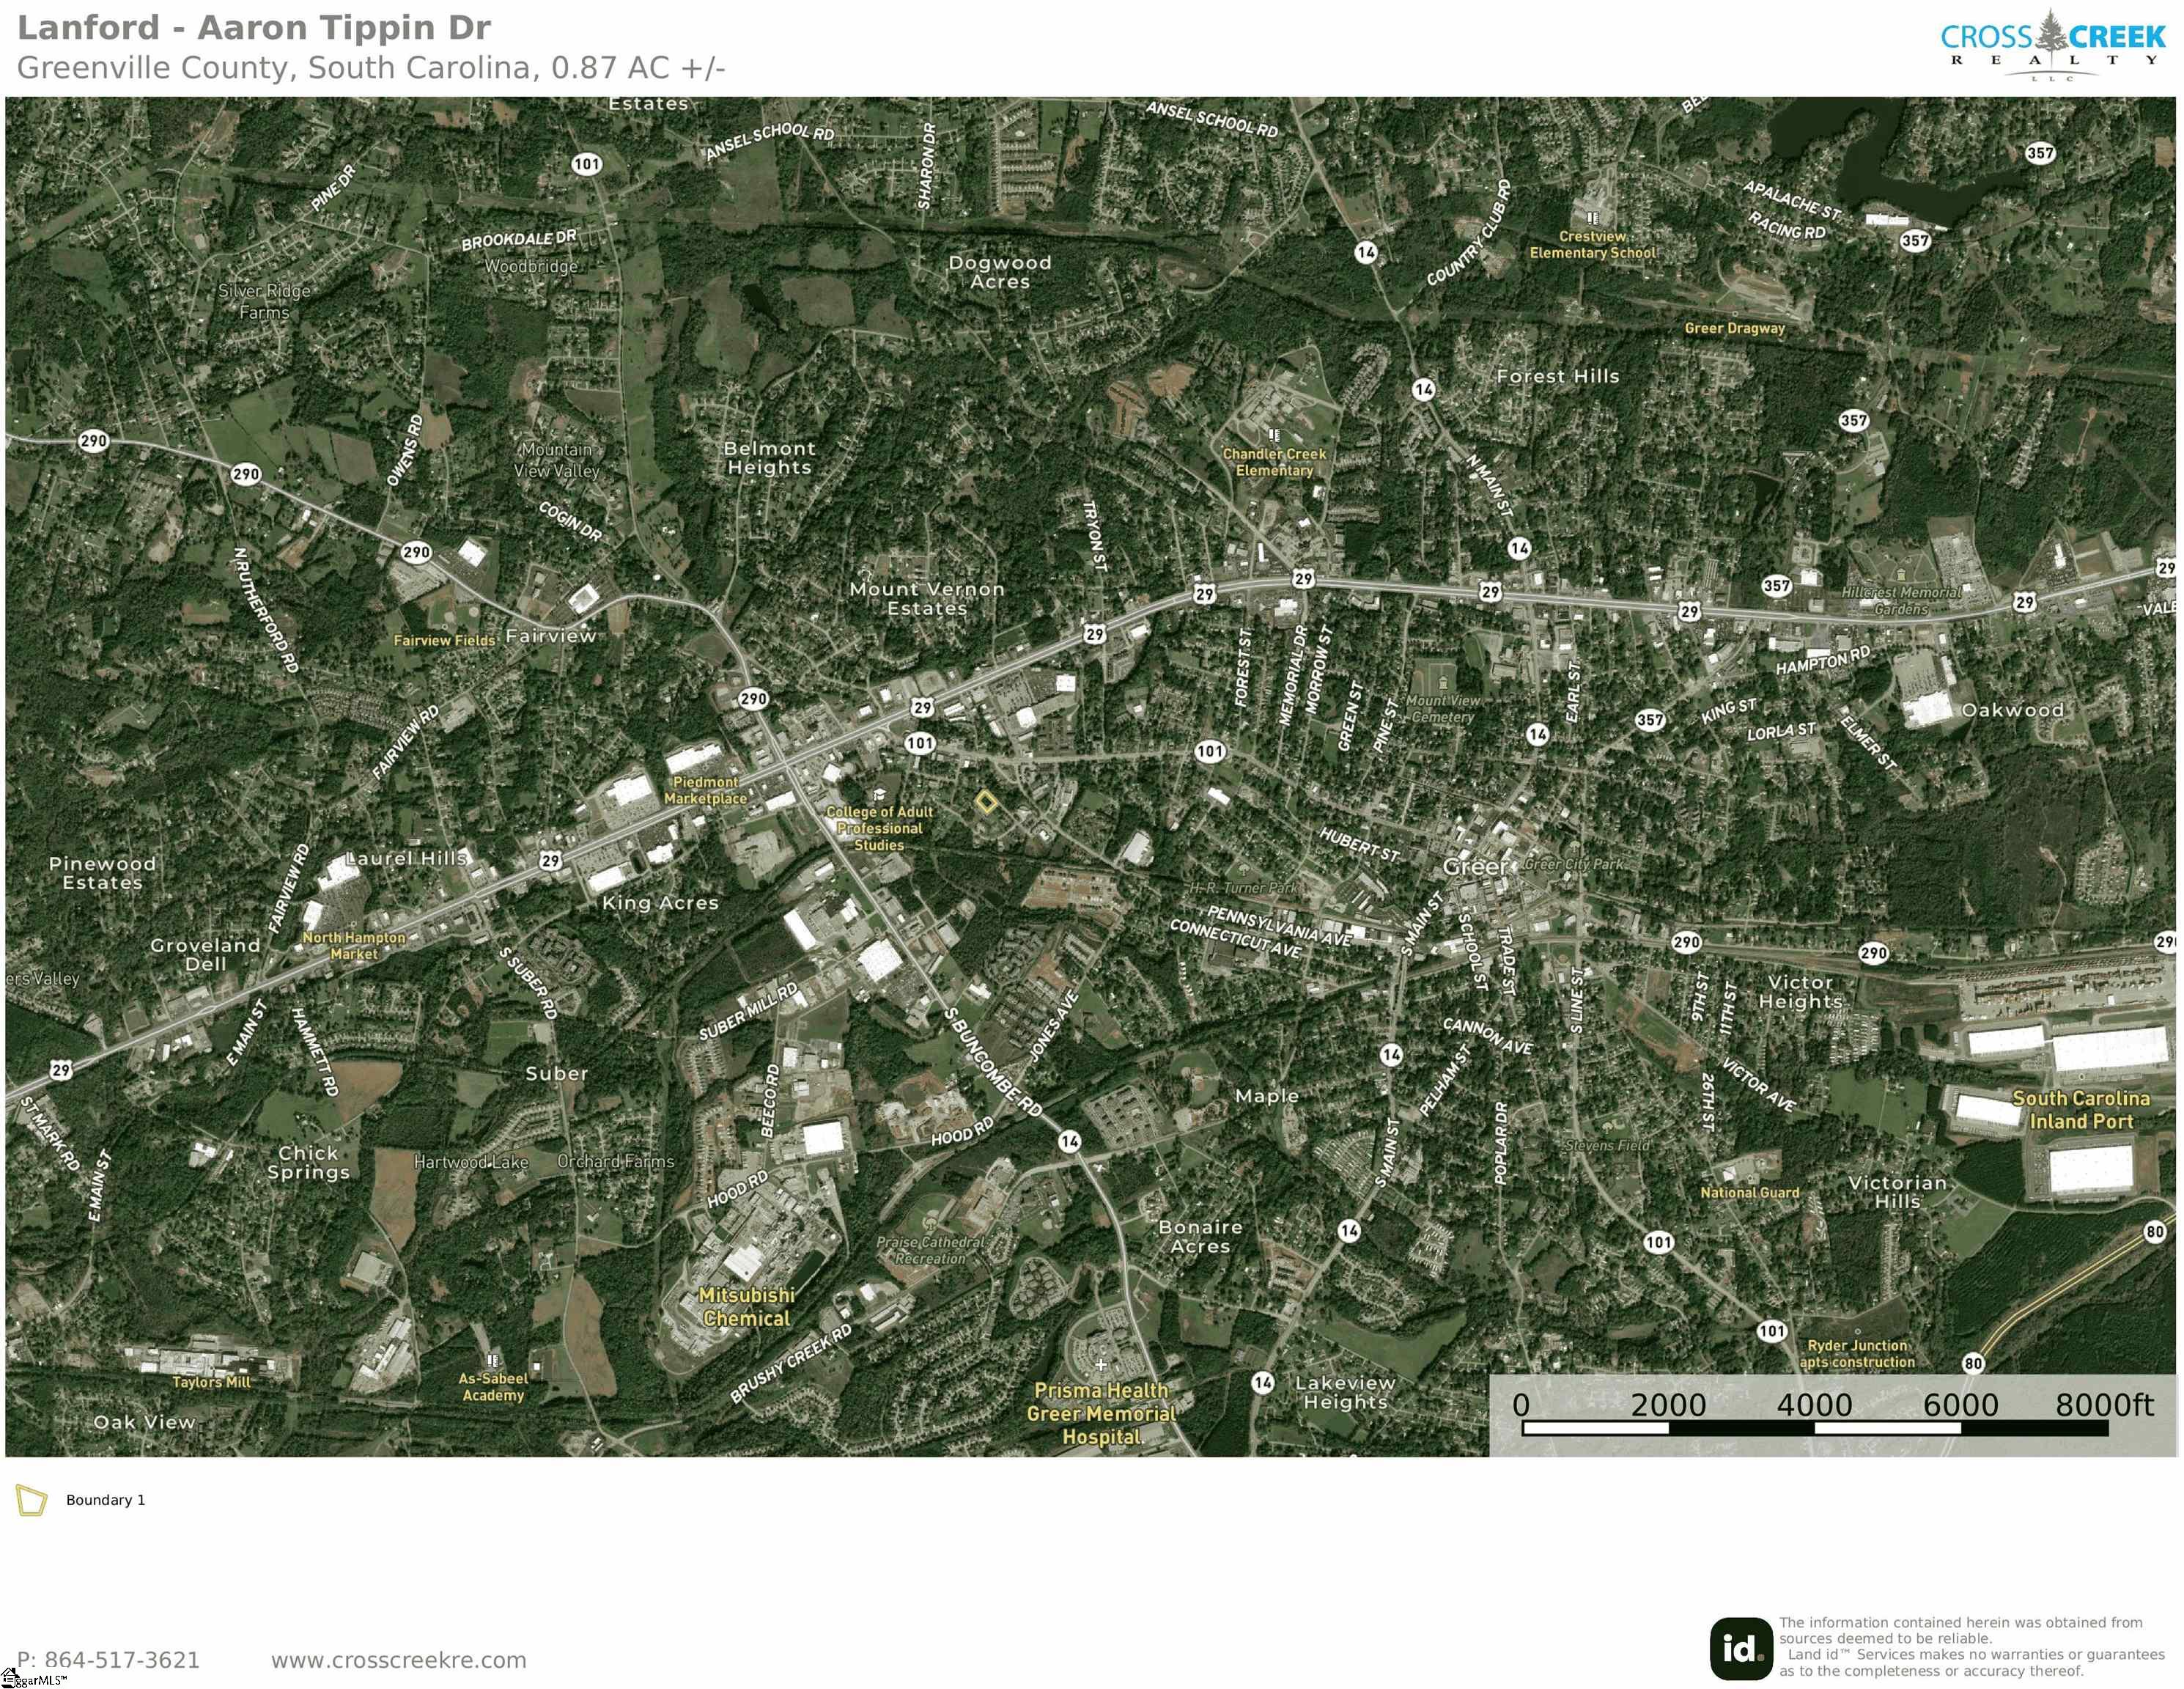
Task: Click the 'North Hampton Market' label
Action: 354,945
